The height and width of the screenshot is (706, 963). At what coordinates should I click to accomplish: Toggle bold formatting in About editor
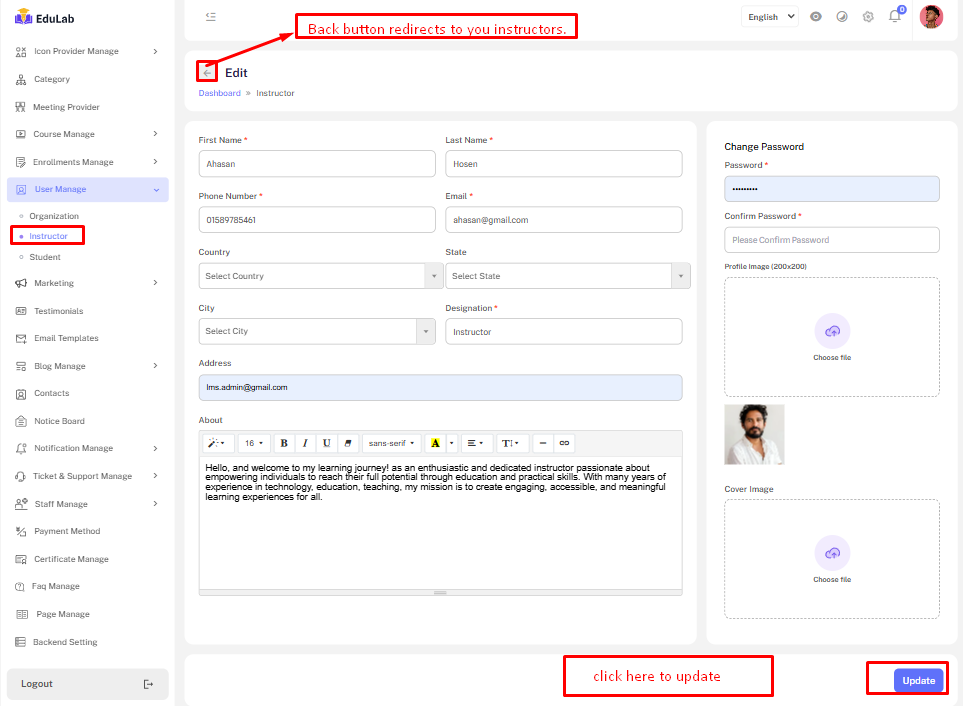click(284, 443)
